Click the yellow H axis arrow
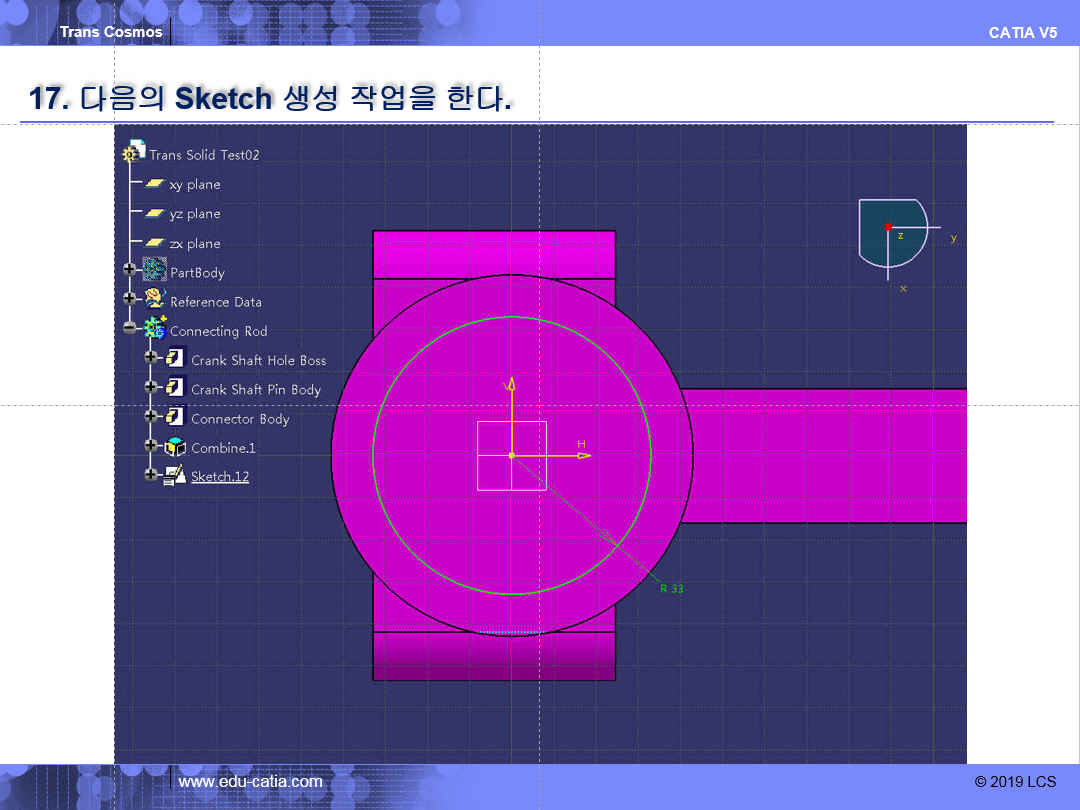1080x810 pixels. (x=583, y=455)
